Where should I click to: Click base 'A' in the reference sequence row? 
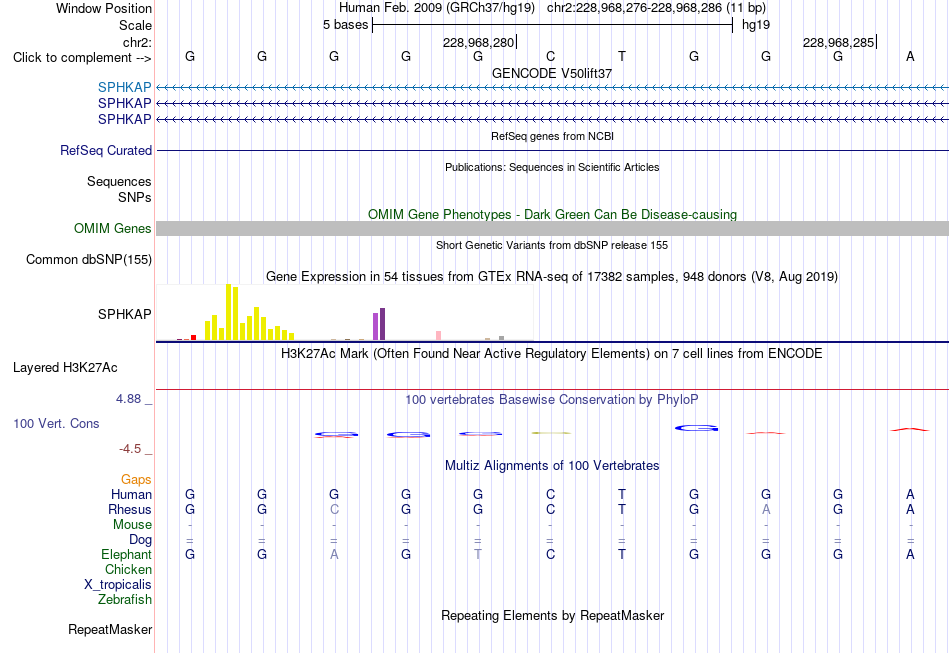point(910,56)
